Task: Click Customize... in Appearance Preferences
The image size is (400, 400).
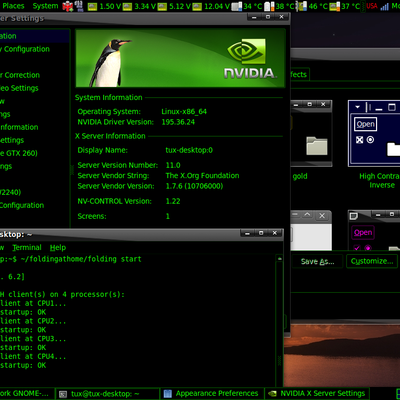Action: 372,261
